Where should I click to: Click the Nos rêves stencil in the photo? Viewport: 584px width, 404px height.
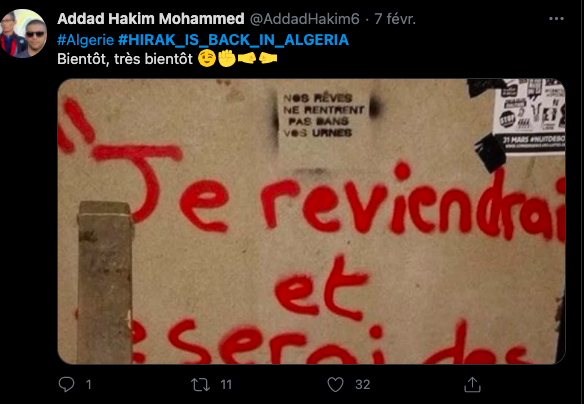(x=323, y=115)
